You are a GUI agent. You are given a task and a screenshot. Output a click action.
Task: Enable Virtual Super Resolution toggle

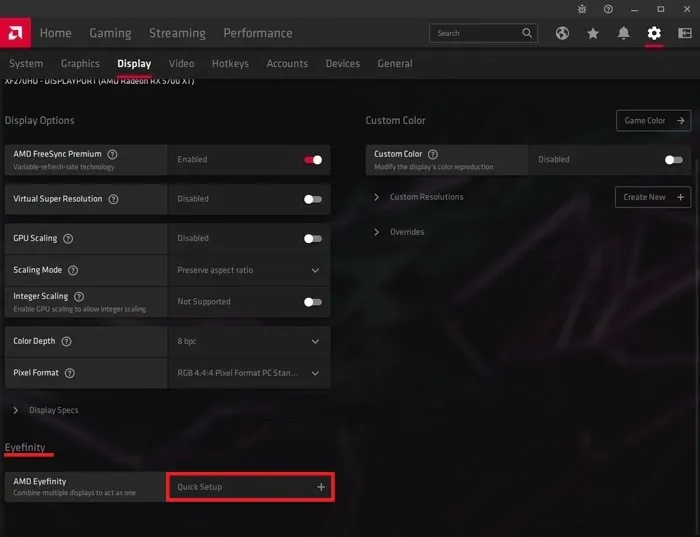(x=313, y=199)
